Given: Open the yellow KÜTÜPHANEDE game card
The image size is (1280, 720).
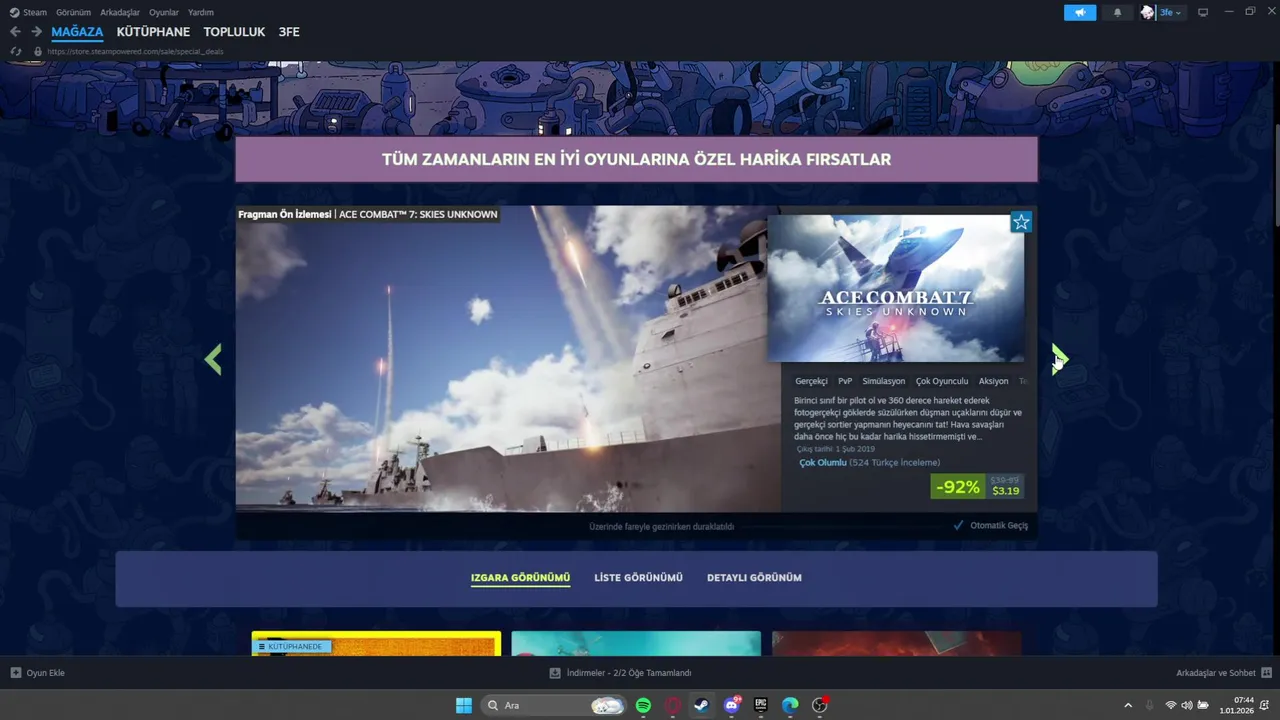Looking at the screenshot, I should point(376,643).
